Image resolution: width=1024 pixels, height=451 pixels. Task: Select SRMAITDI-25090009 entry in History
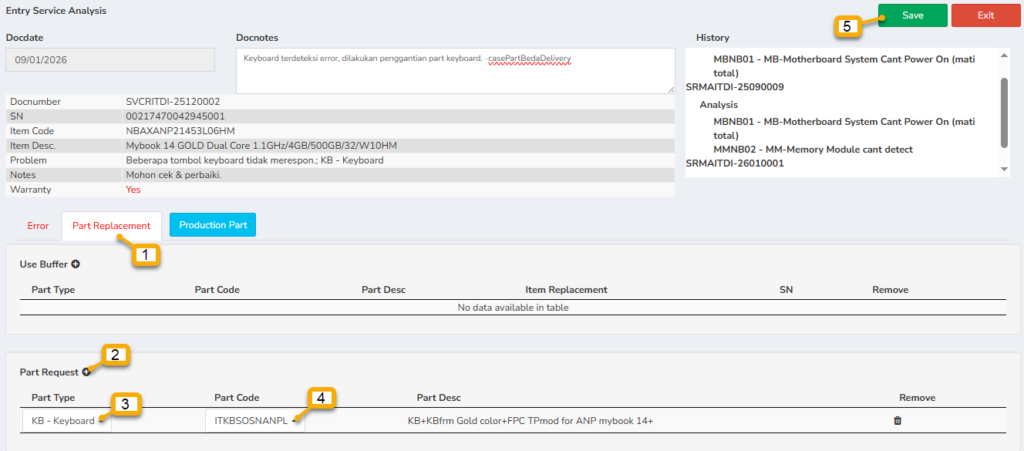(735, 87)
